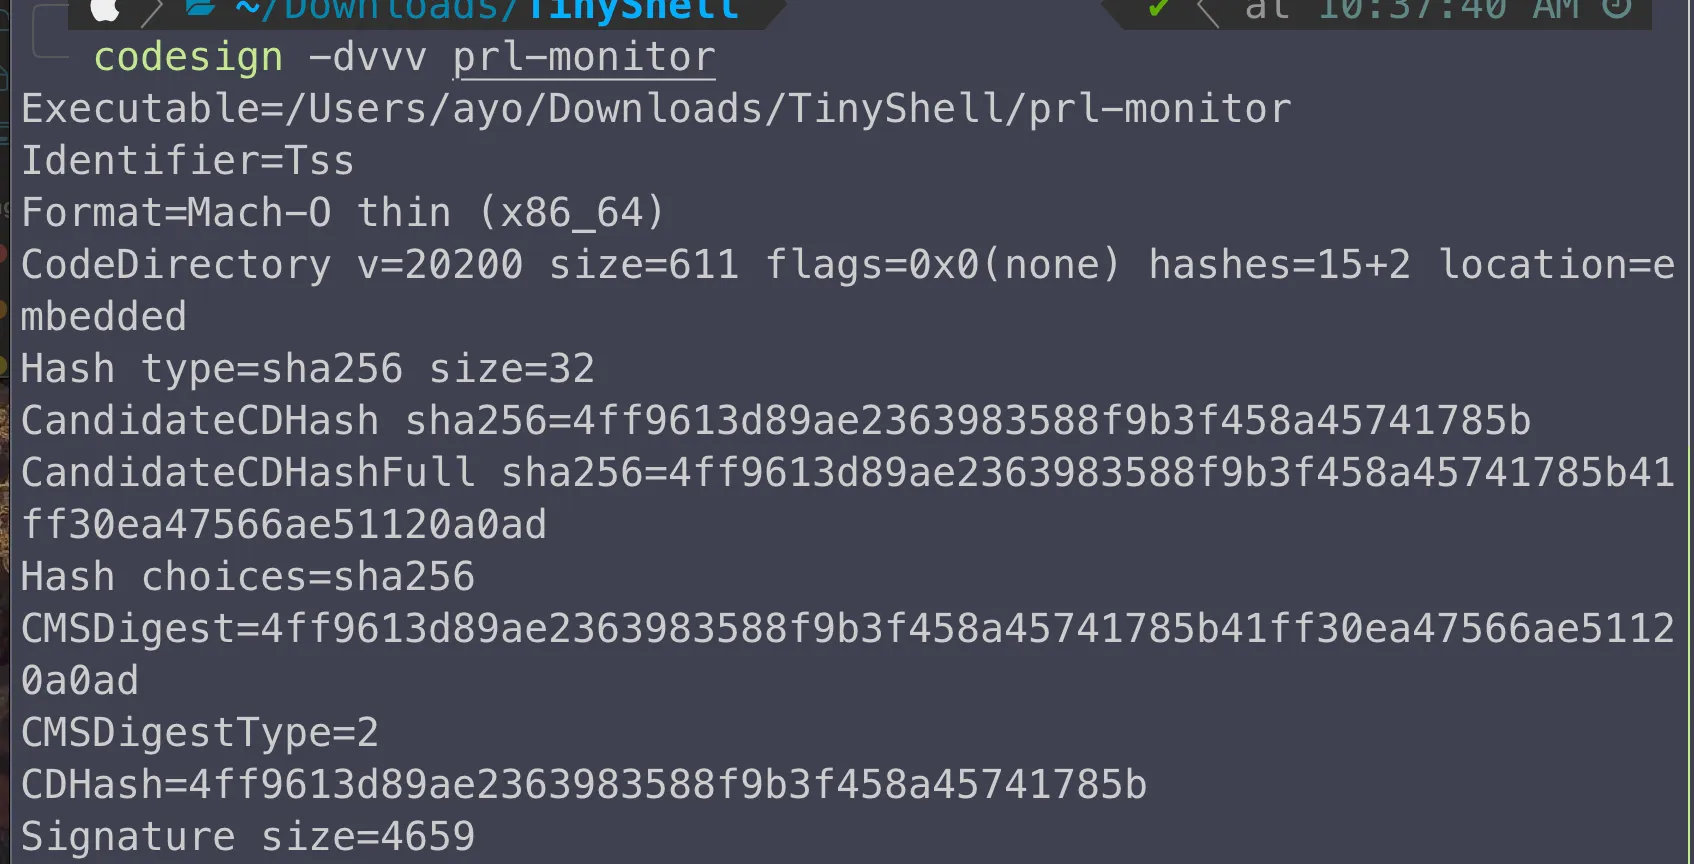Click the green checkmark status icon
The image size is (1694, 864).
tap(1159, 9)
